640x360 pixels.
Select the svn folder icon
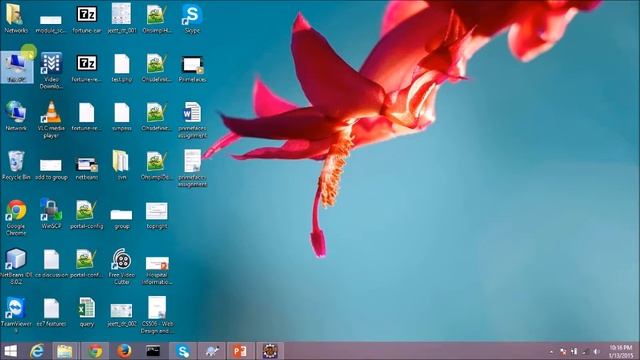[x=122, y=165]
